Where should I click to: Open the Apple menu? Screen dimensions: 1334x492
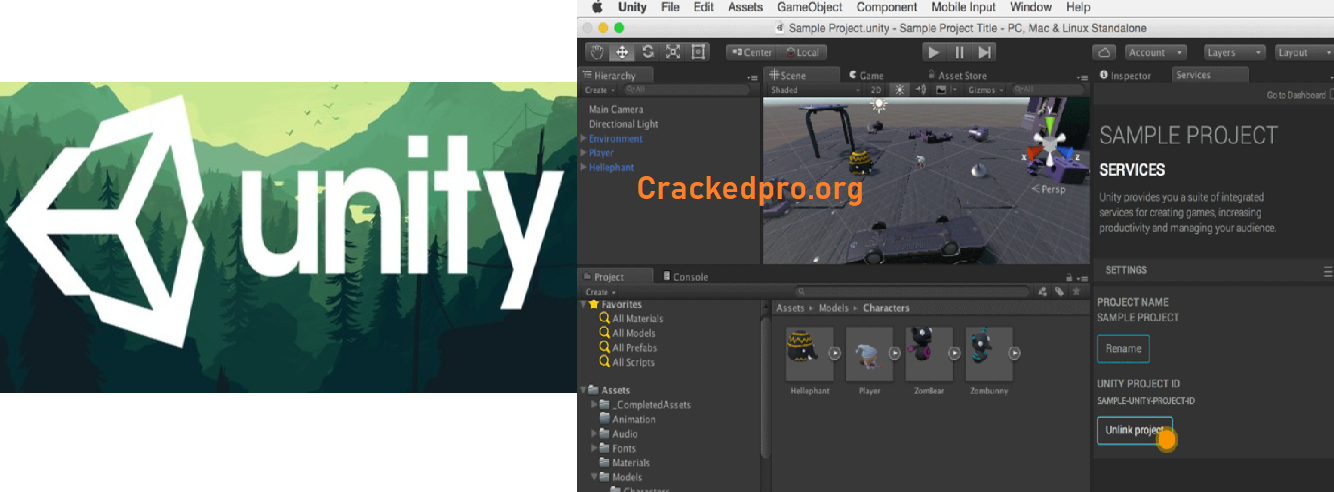598,7
